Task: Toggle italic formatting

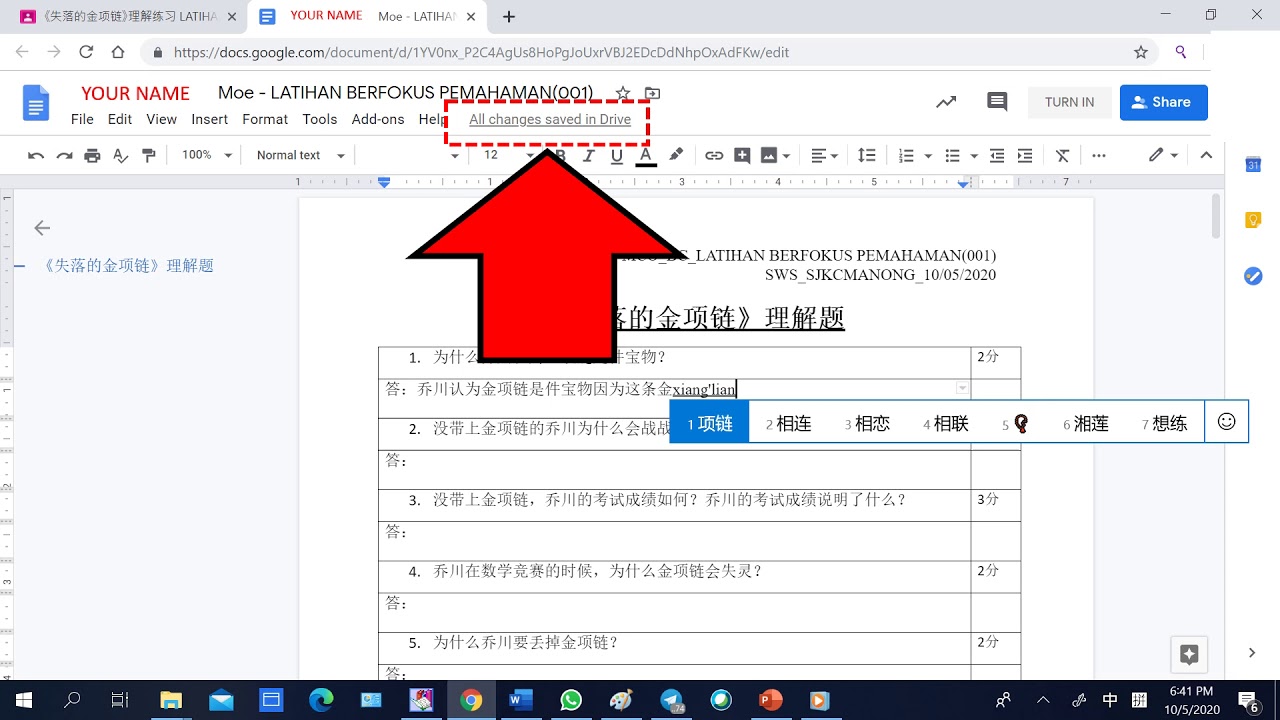Action: [588, 155]
